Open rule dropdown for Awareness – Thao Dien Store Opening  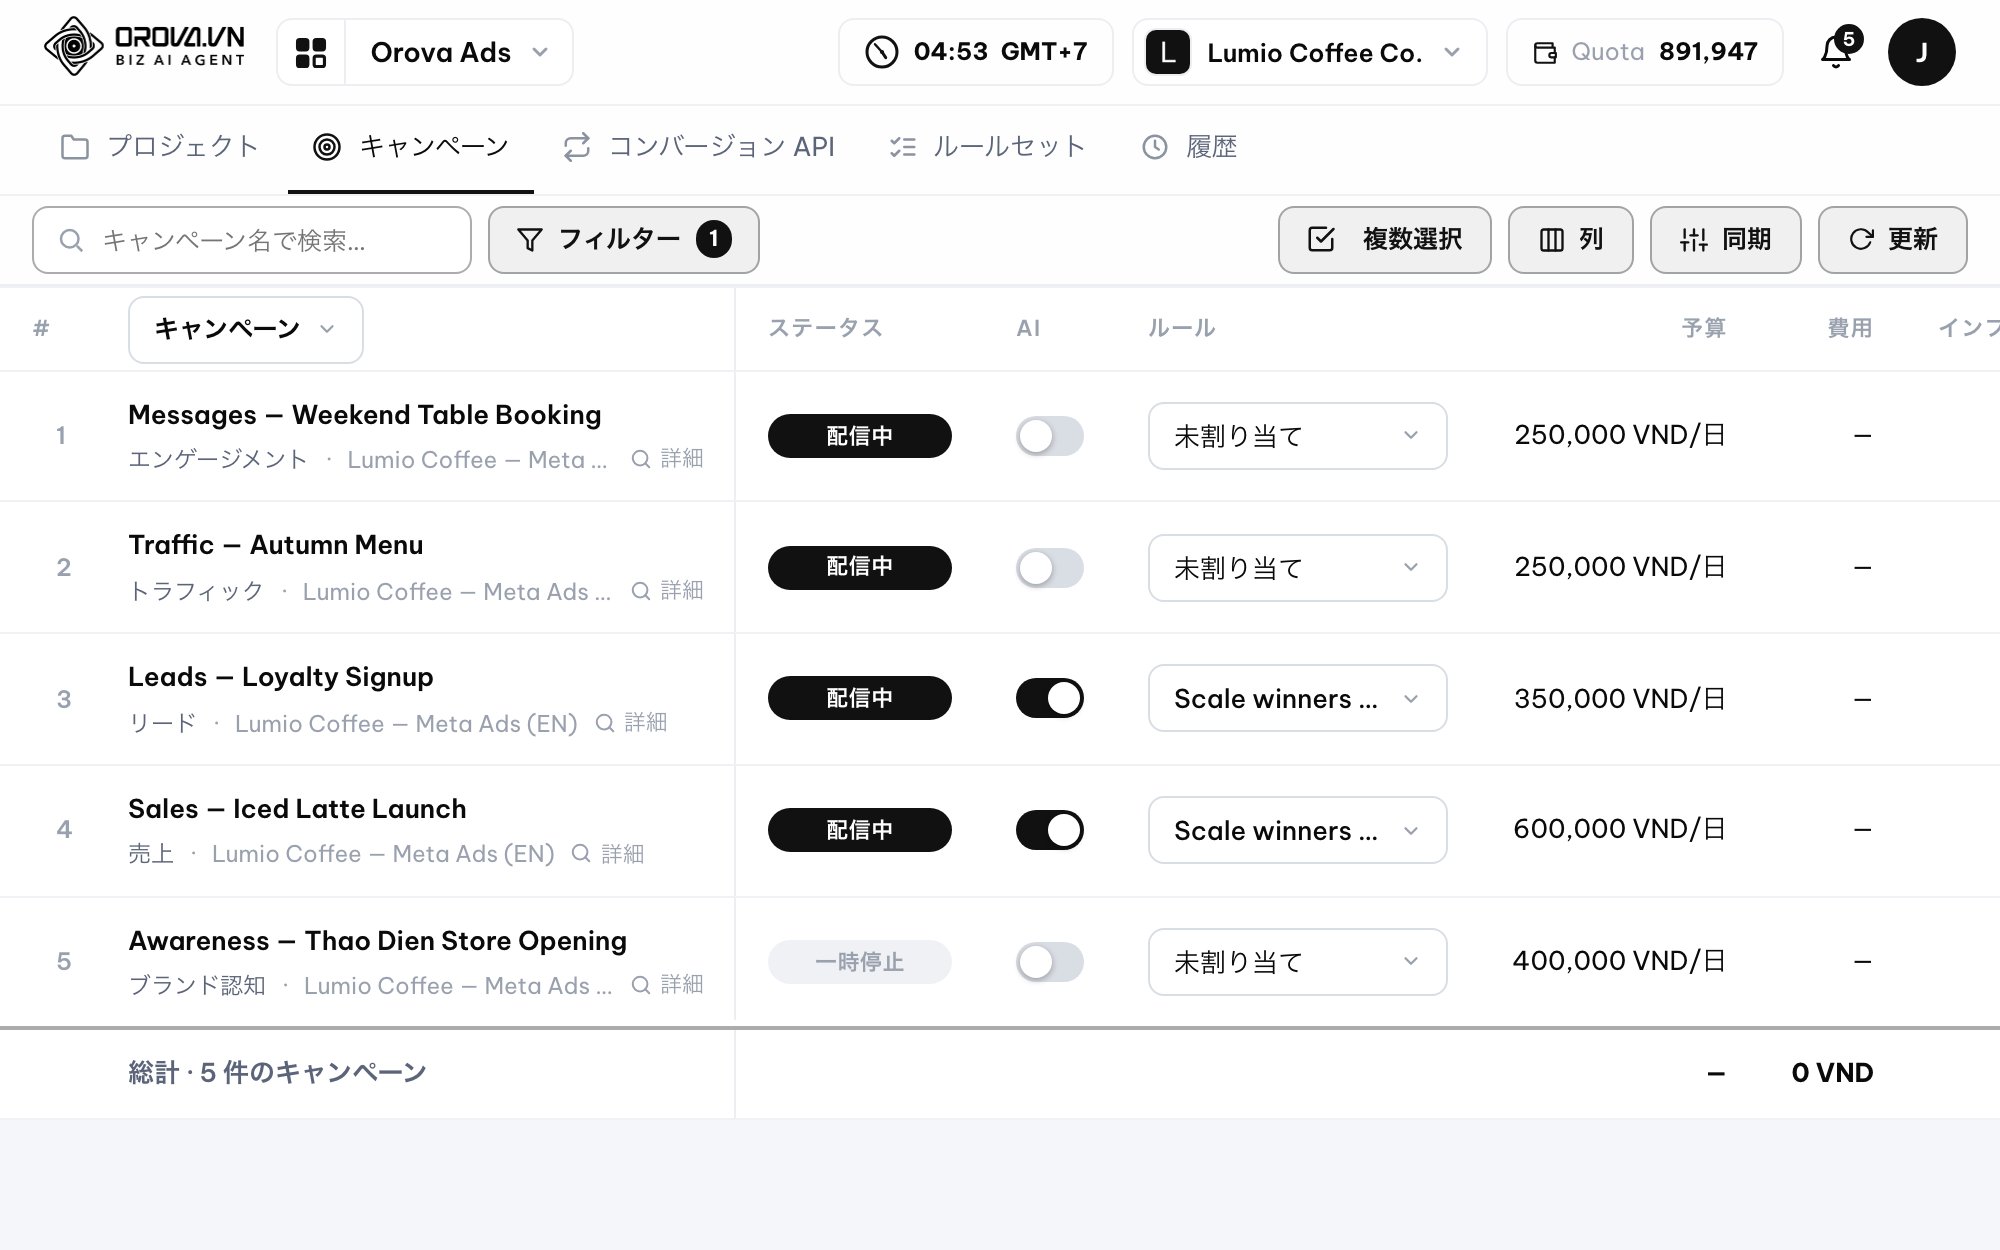click(x=1297, y=962)
